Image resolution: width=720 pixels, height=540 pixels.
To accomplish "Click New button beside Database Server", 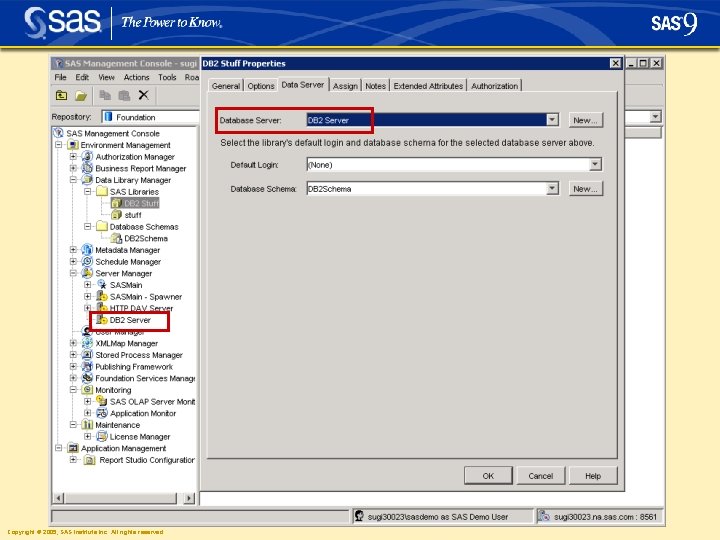I will pyautogui.click(x=585, y=120).
